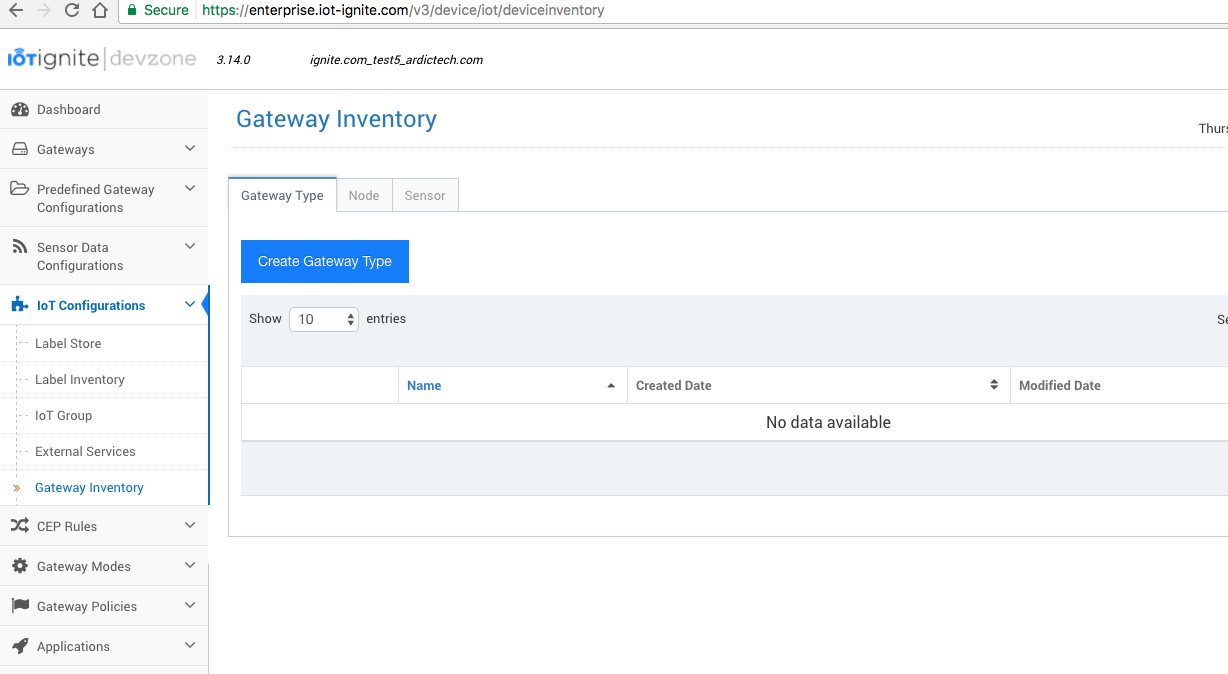Screen dimensions: 1228x674
Task: Open the Dashboard via its palette icon
Action: 19,109
